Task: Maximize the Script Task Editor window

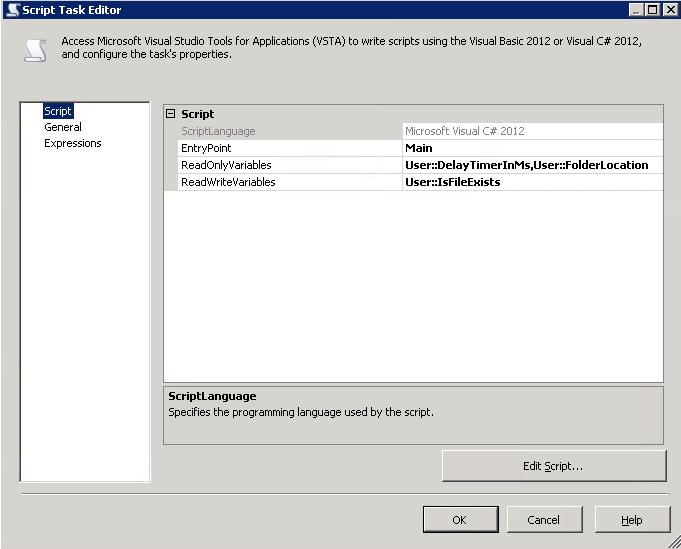Action: (652, 9)
